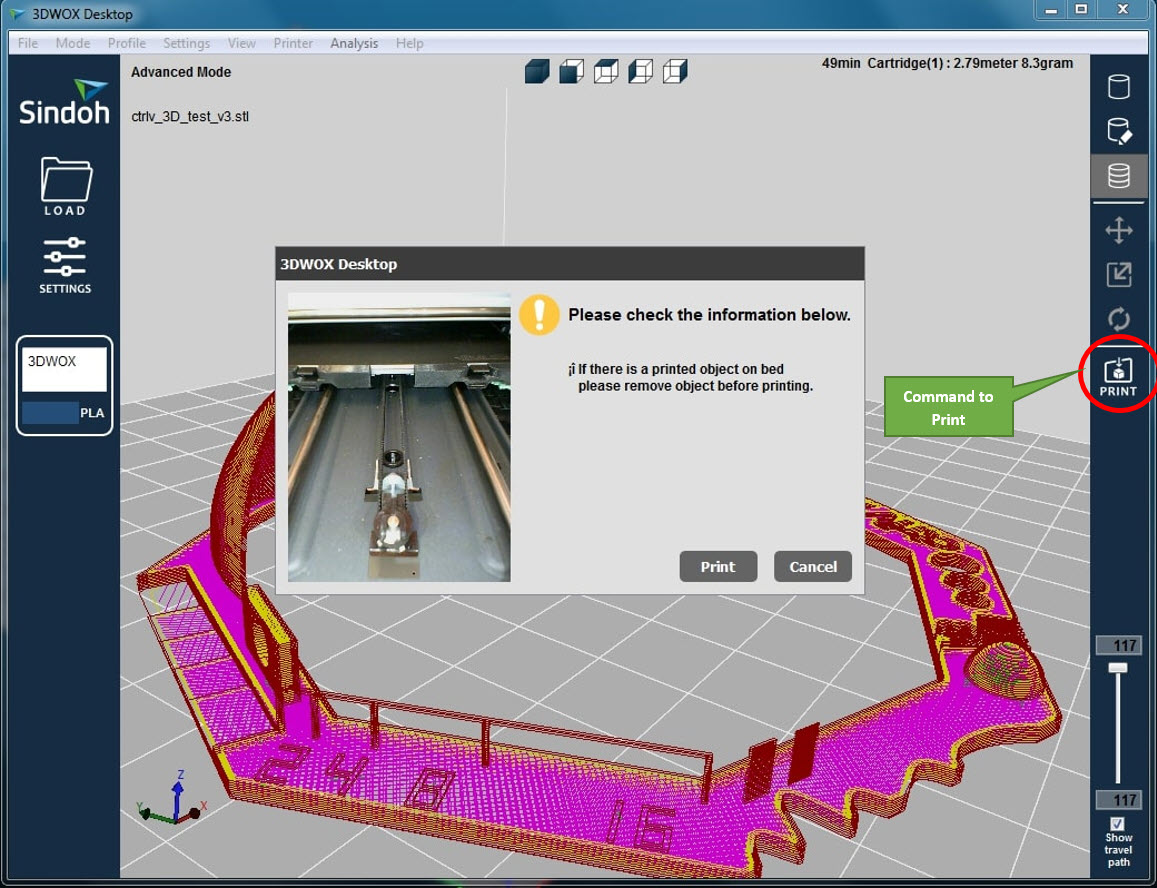Minimize the 3DWOX Desktop window
This screenshot has height=888, width=1157.
tap(1051, 10)
